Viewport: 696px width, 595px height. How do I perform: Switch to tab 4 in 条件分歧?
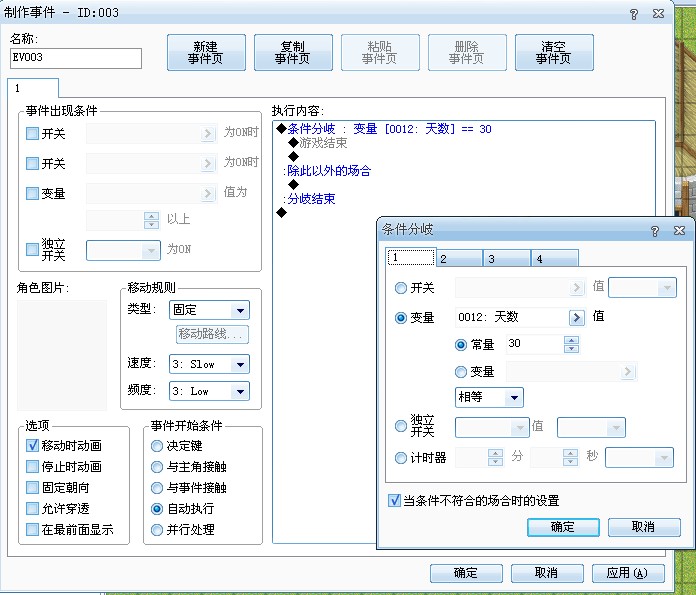[555, 259]
